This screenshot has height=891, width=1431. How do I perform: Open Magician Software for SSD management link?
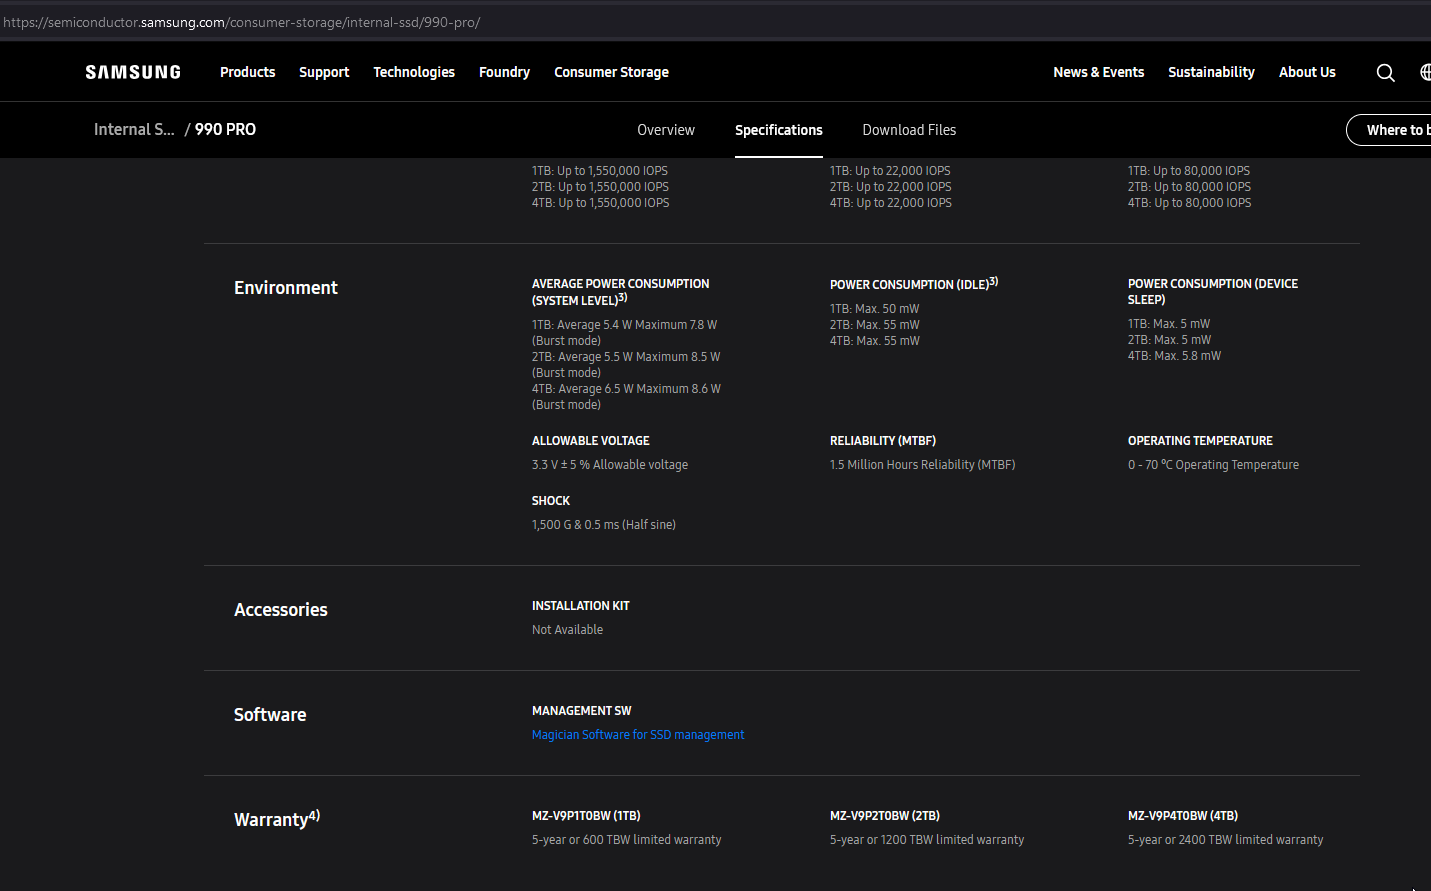638,735
